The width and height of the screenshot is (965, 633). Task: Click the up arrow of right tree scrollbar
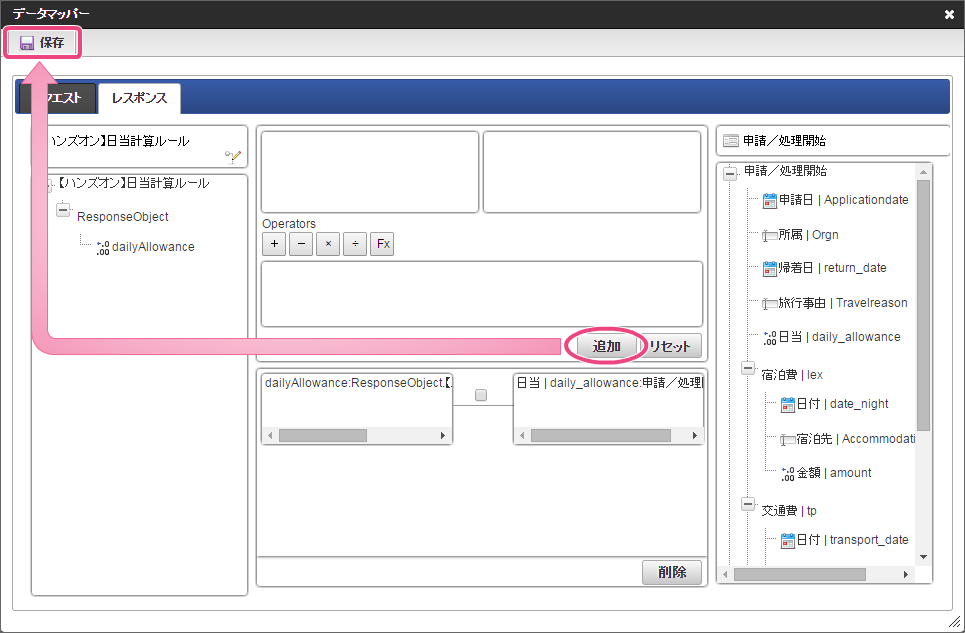click(923, 172)
